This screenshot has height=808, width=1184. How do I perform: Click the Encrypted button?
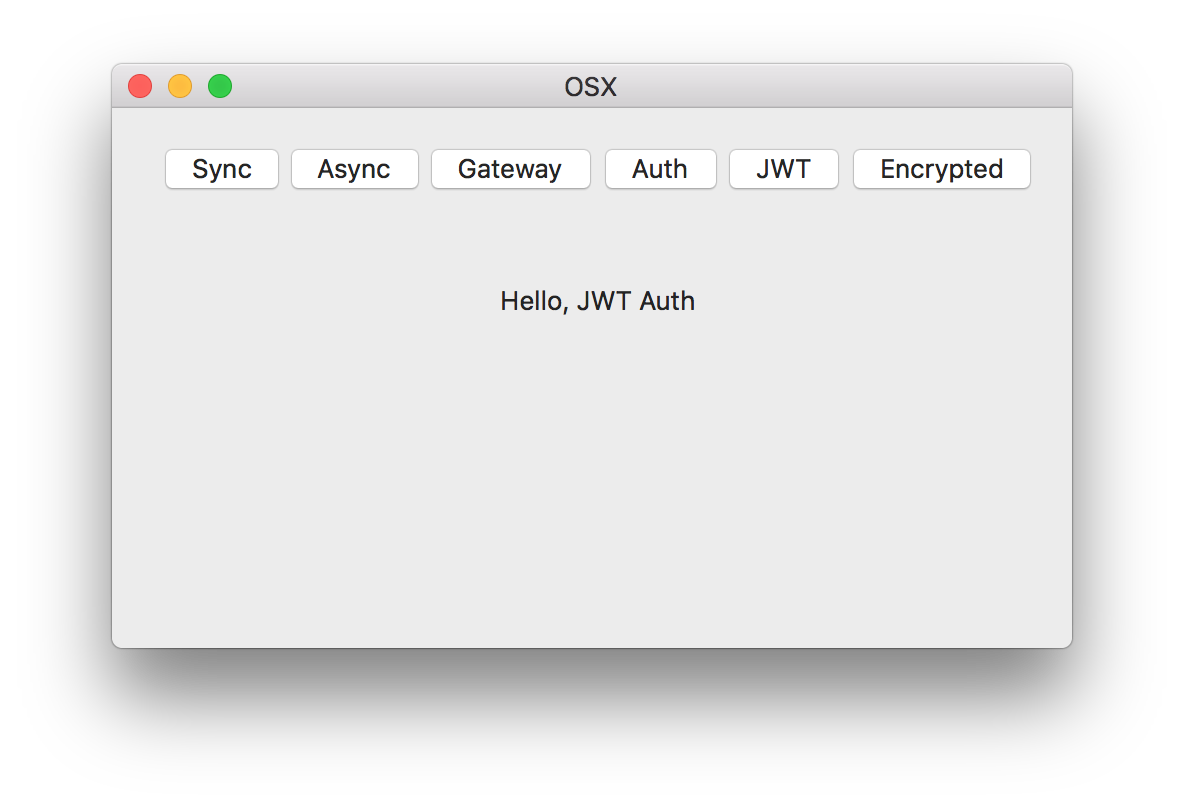point(941,169)
